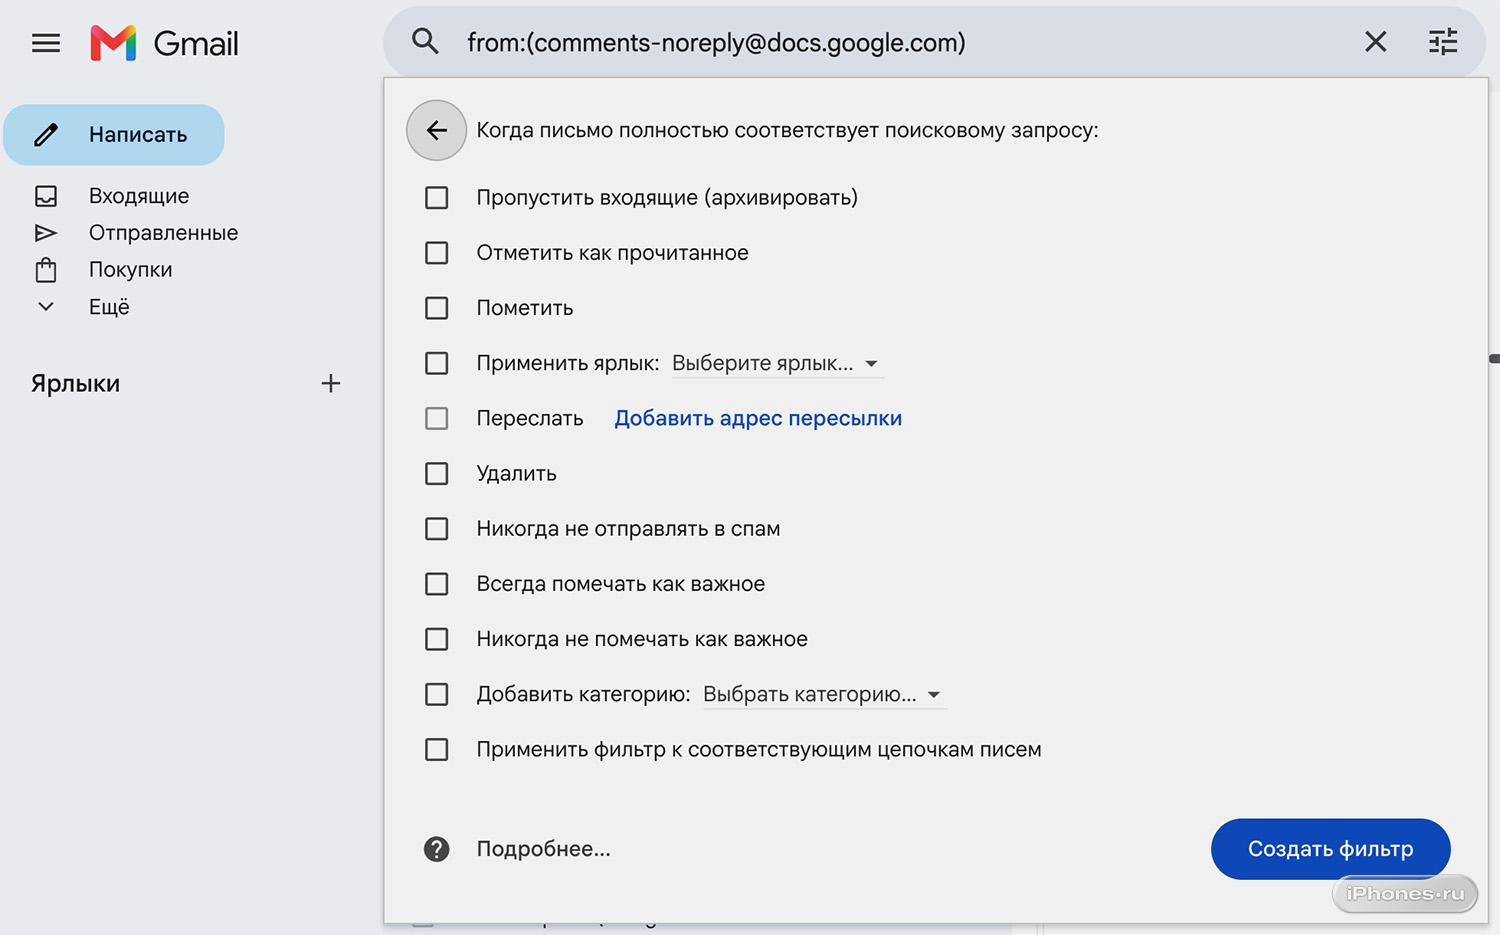Open search options slider icon

pos(1443,42)
